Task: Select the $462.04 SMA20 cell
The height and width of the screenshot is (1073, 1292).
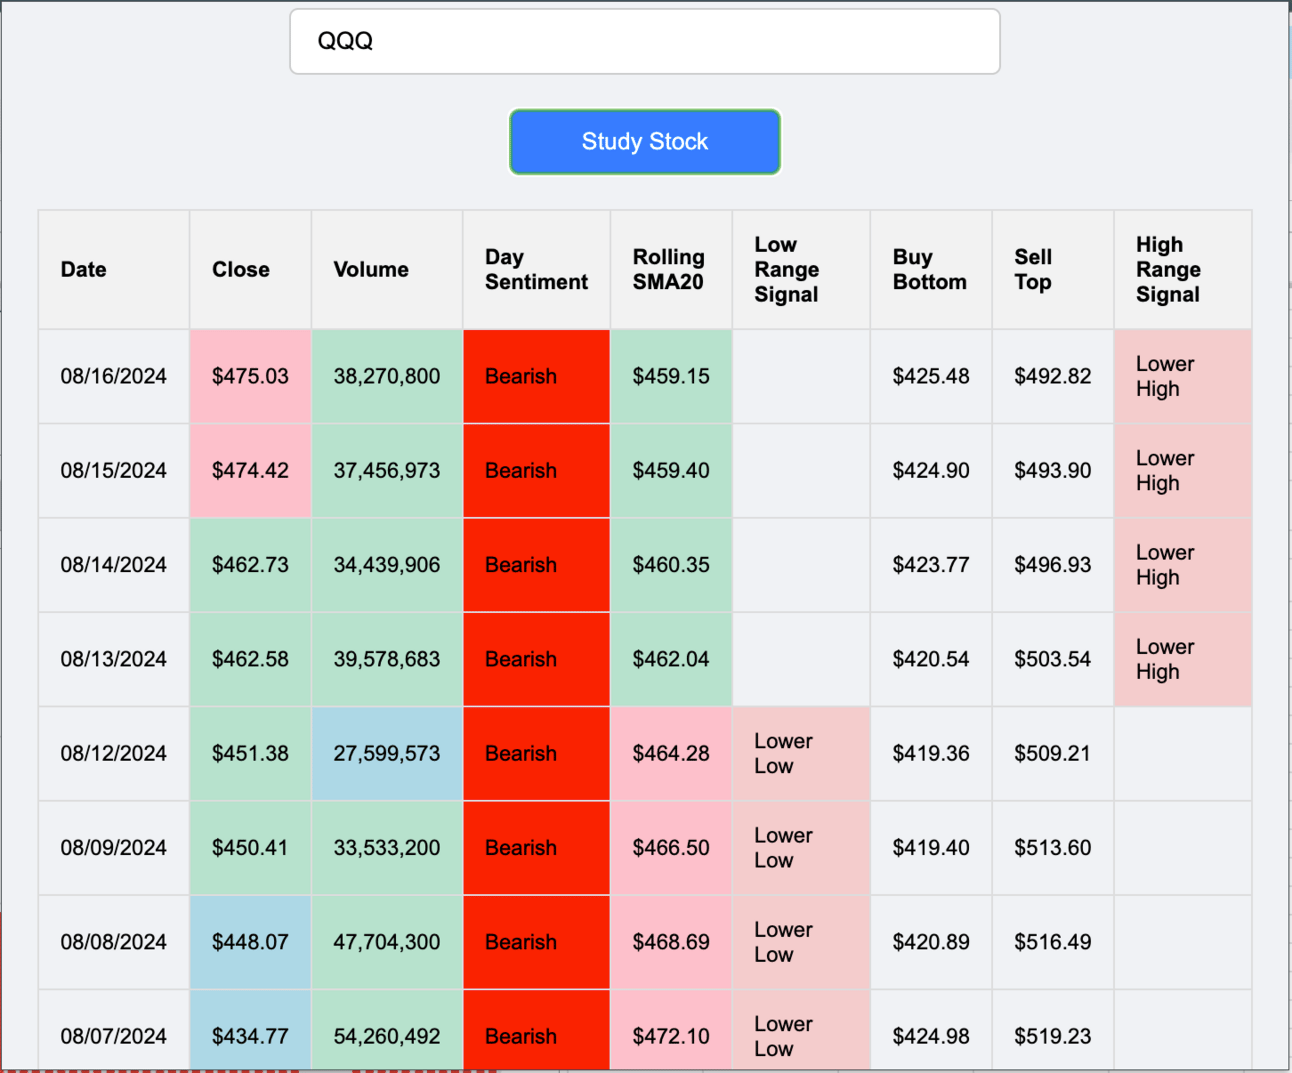Action: (672, 660)
